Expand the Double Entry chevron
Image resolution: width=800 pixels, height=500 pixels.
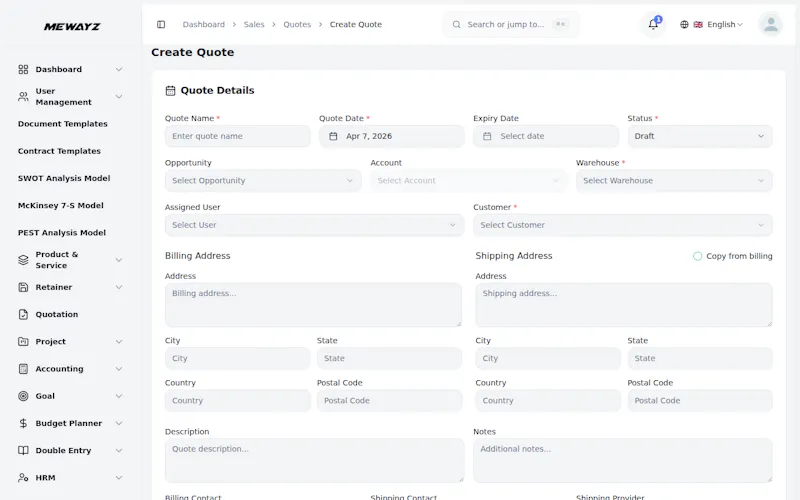[x=119, y=451]
